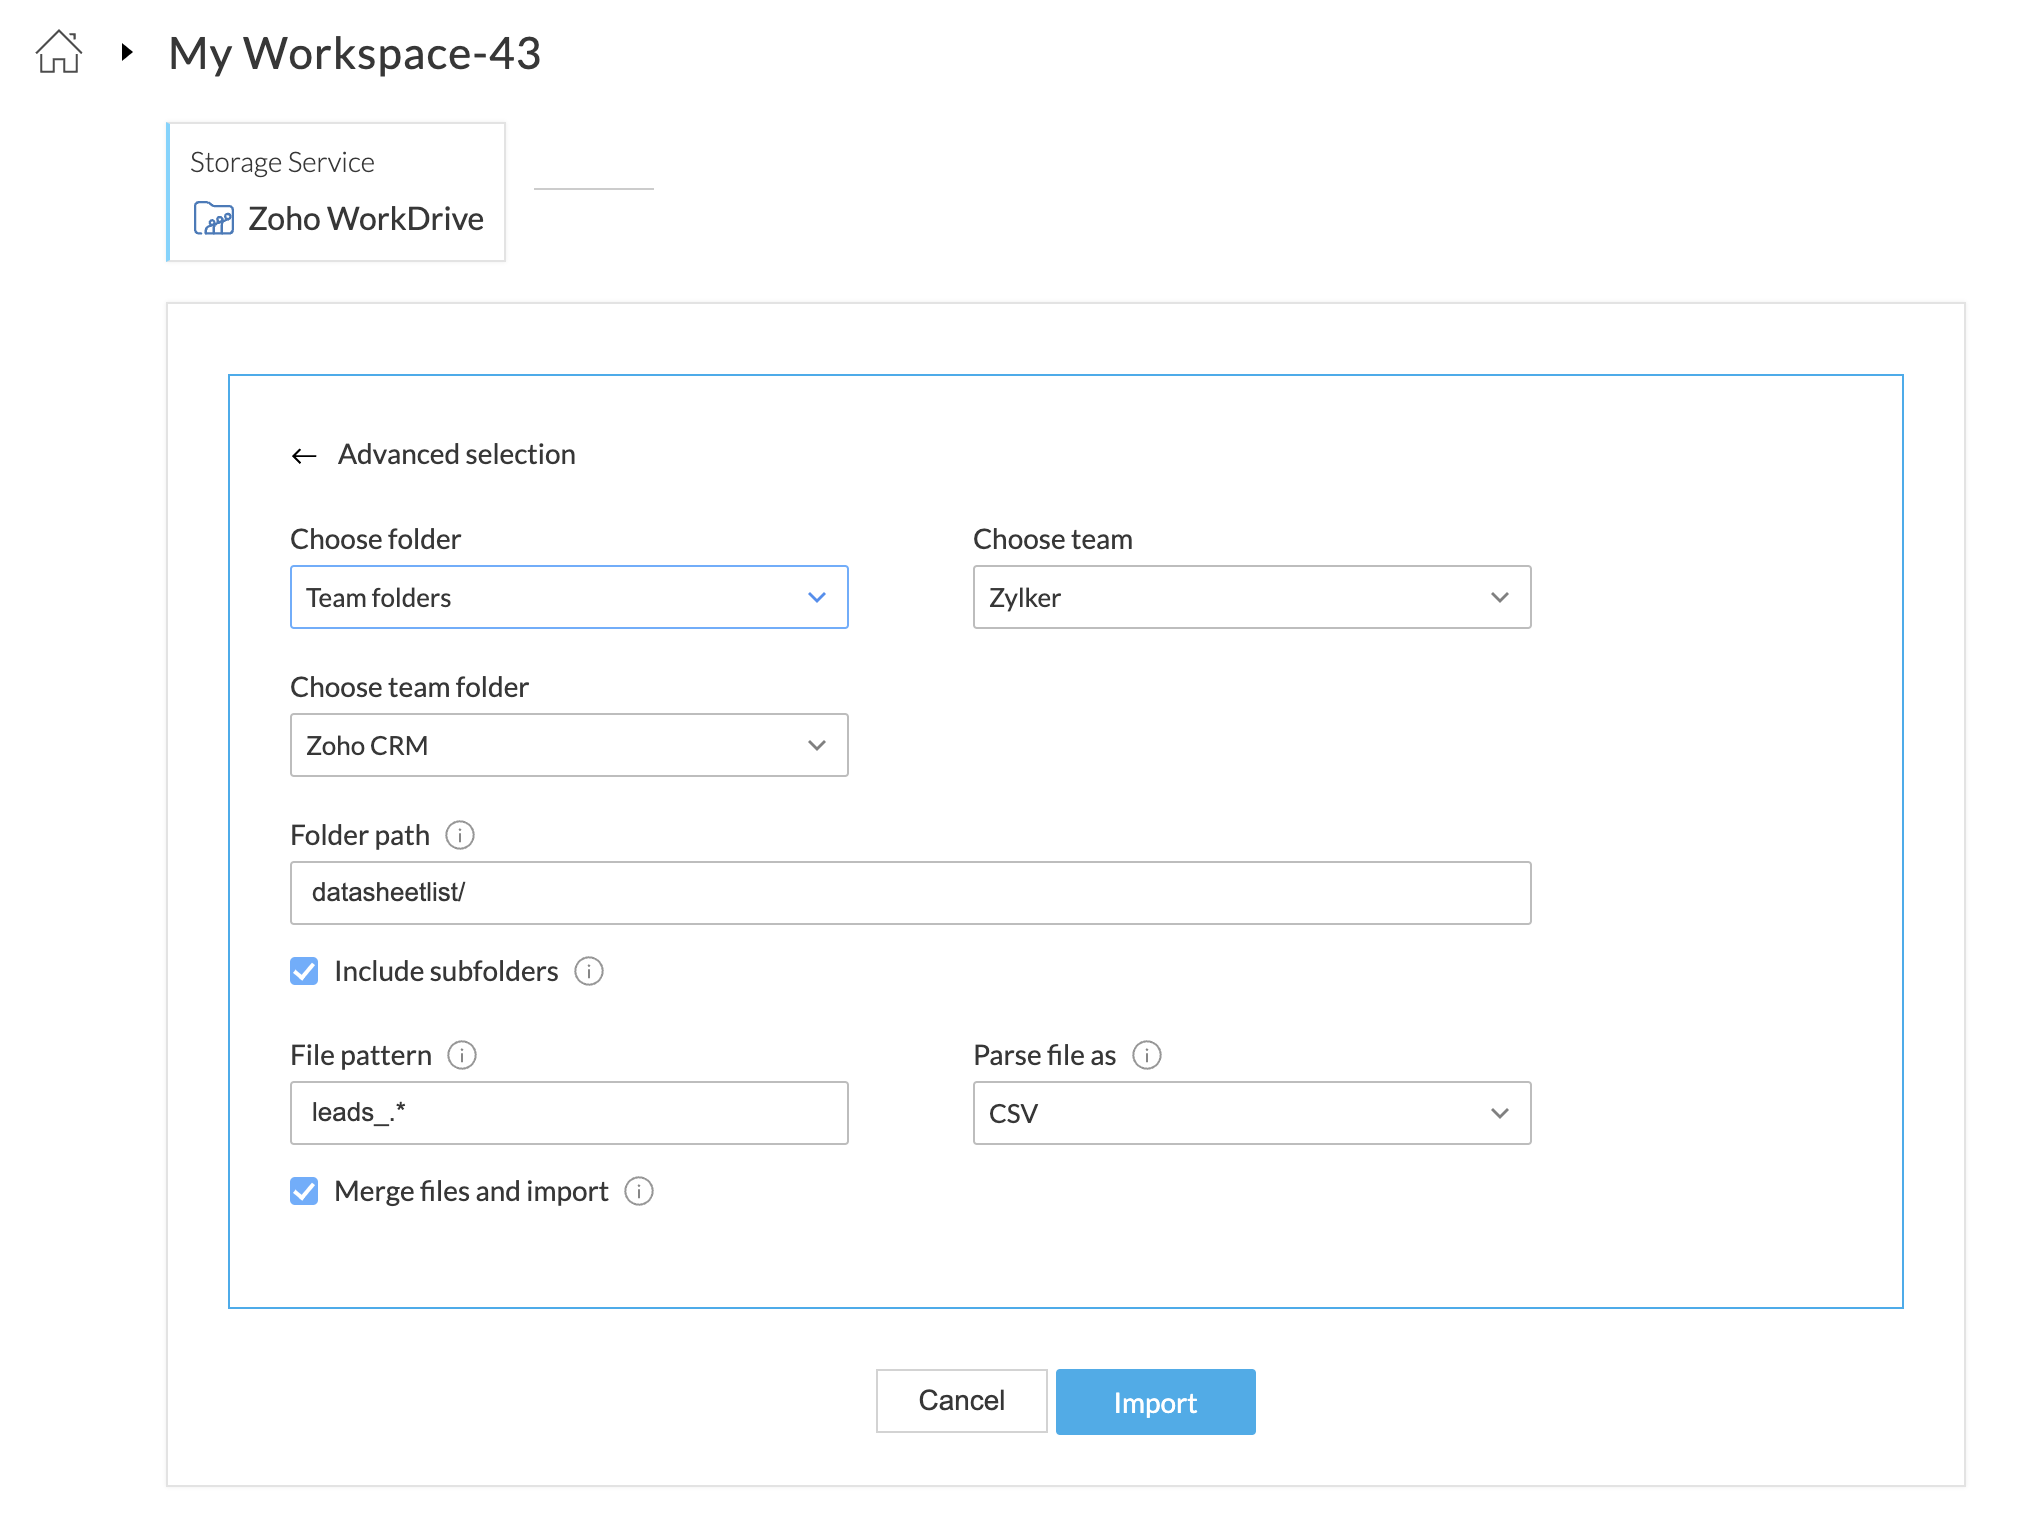The height and width of the screenshot is (1530, 2040).
Task: Open the Choose team dropdown showing Zylker
Action: [x=1251, y=597]
